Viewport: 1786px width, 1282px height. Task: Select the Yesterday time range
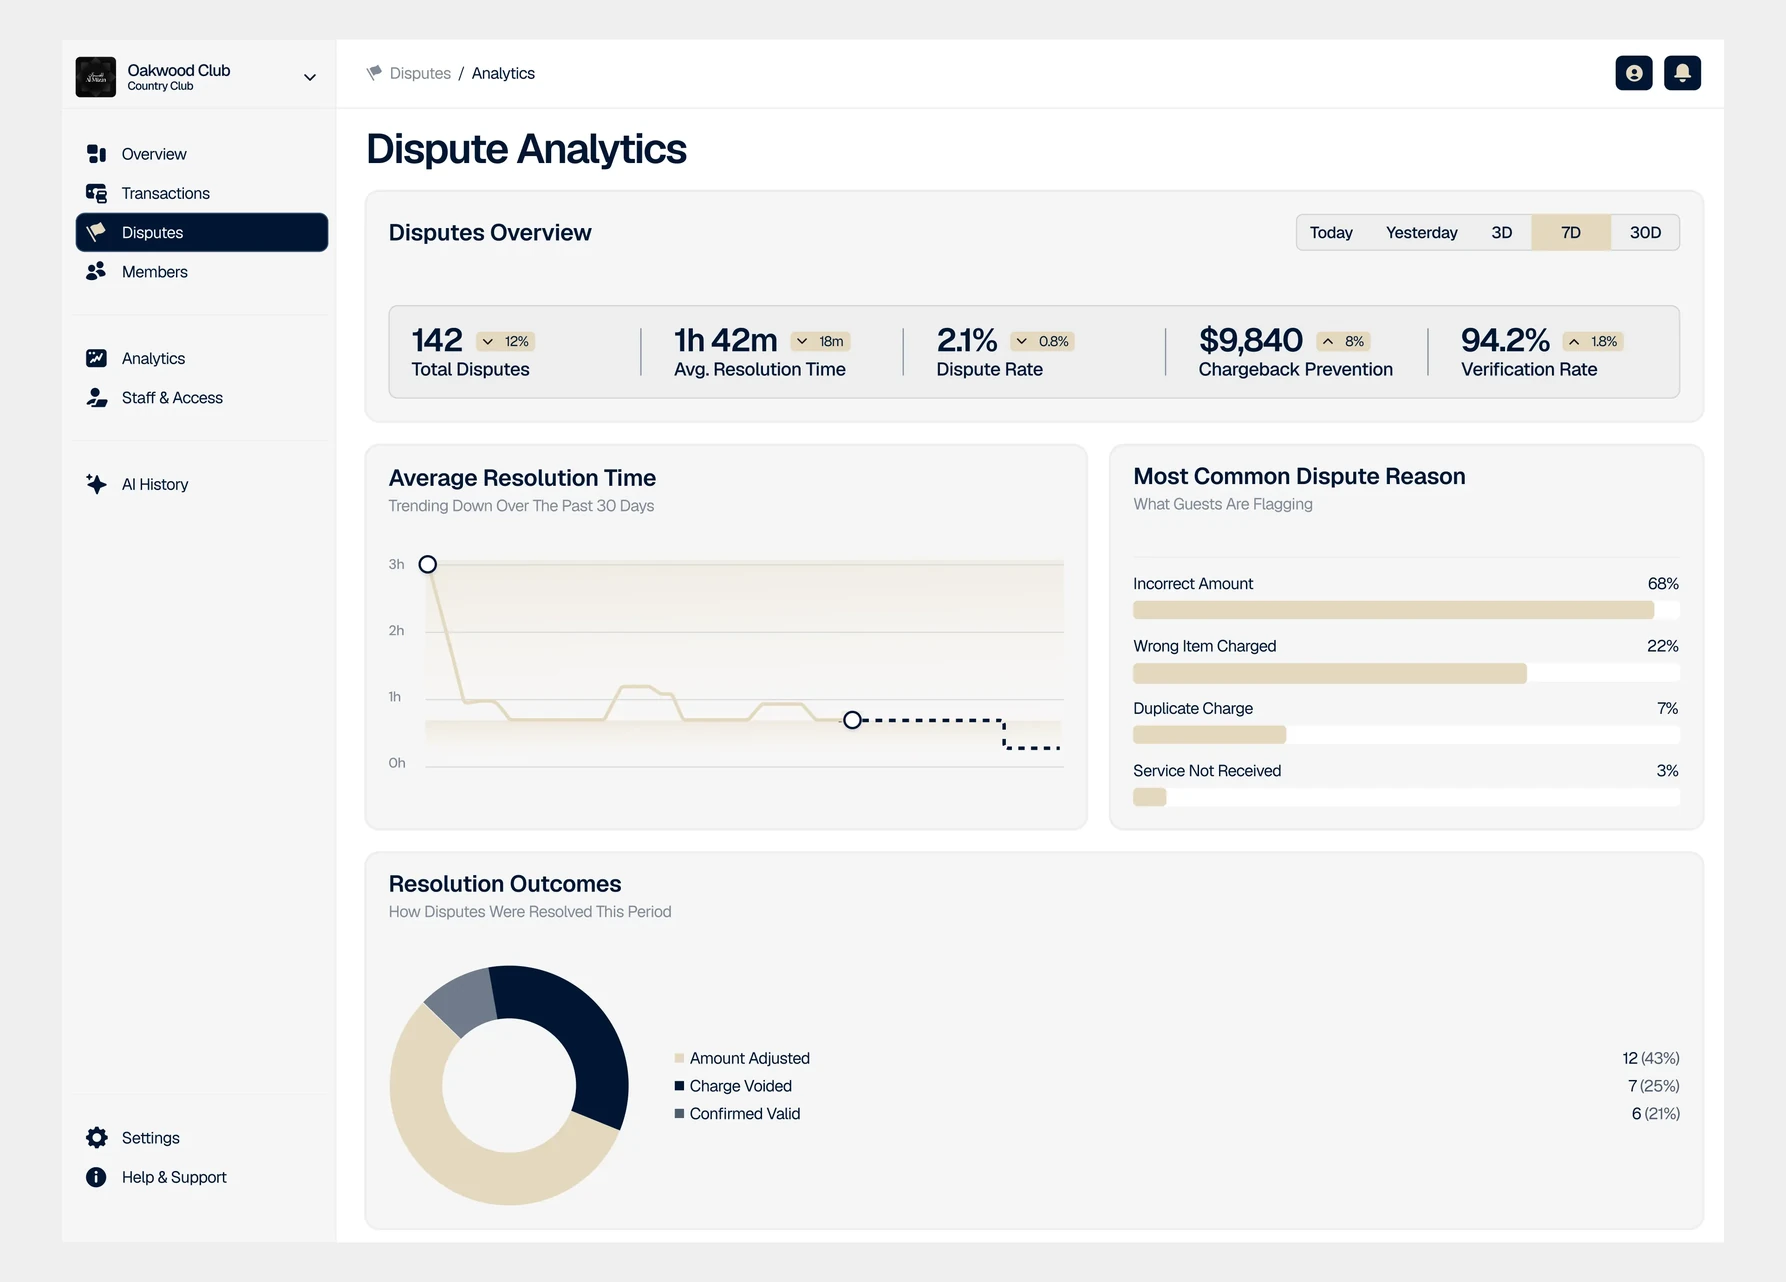pyautogui.click(x=1421, y=232)
